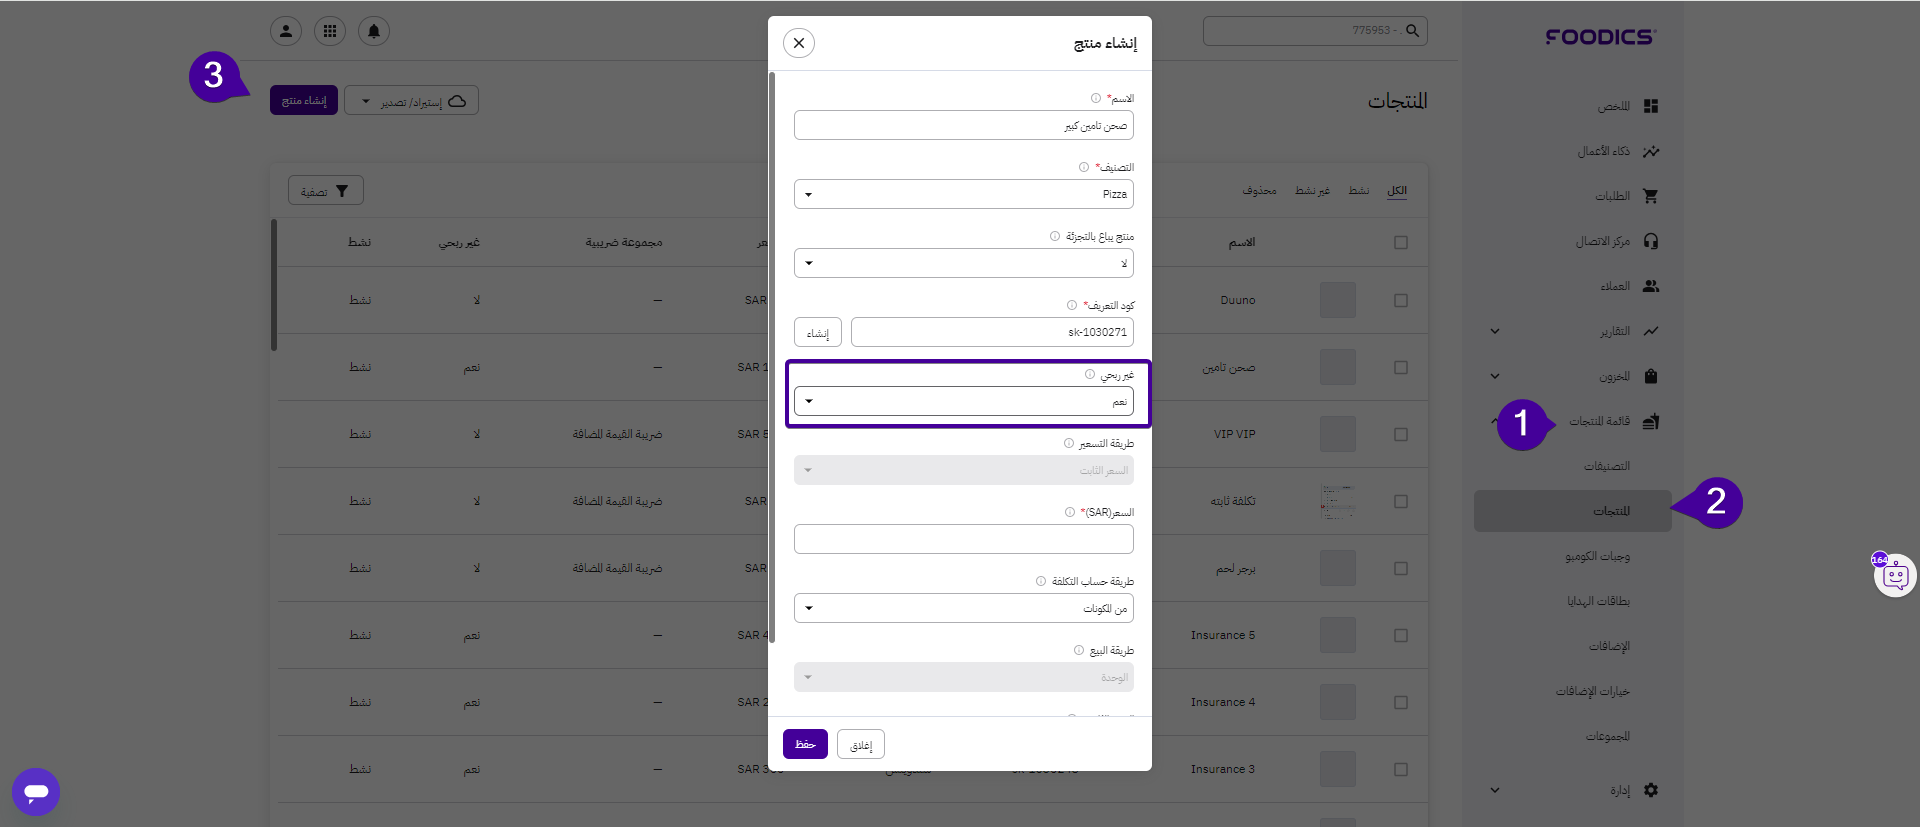
Task: Click the إغلاق close button
Action: (861, 744)
